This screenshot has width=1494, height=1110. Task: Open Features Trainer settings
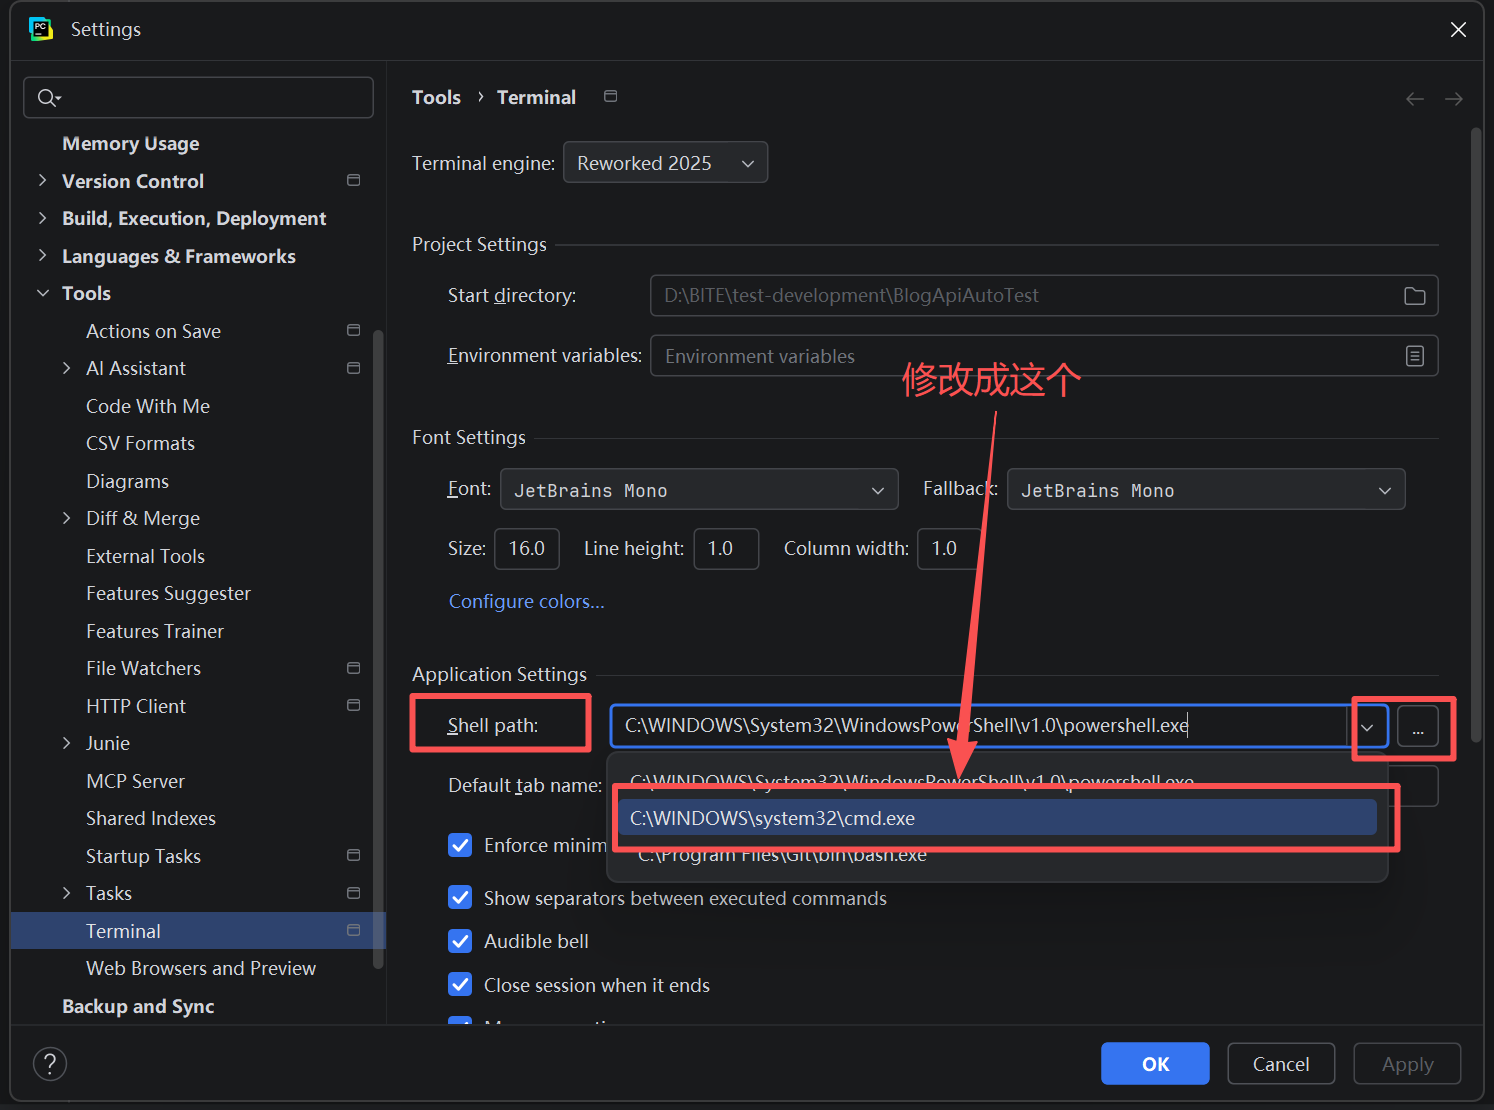(x=155, y=631)
